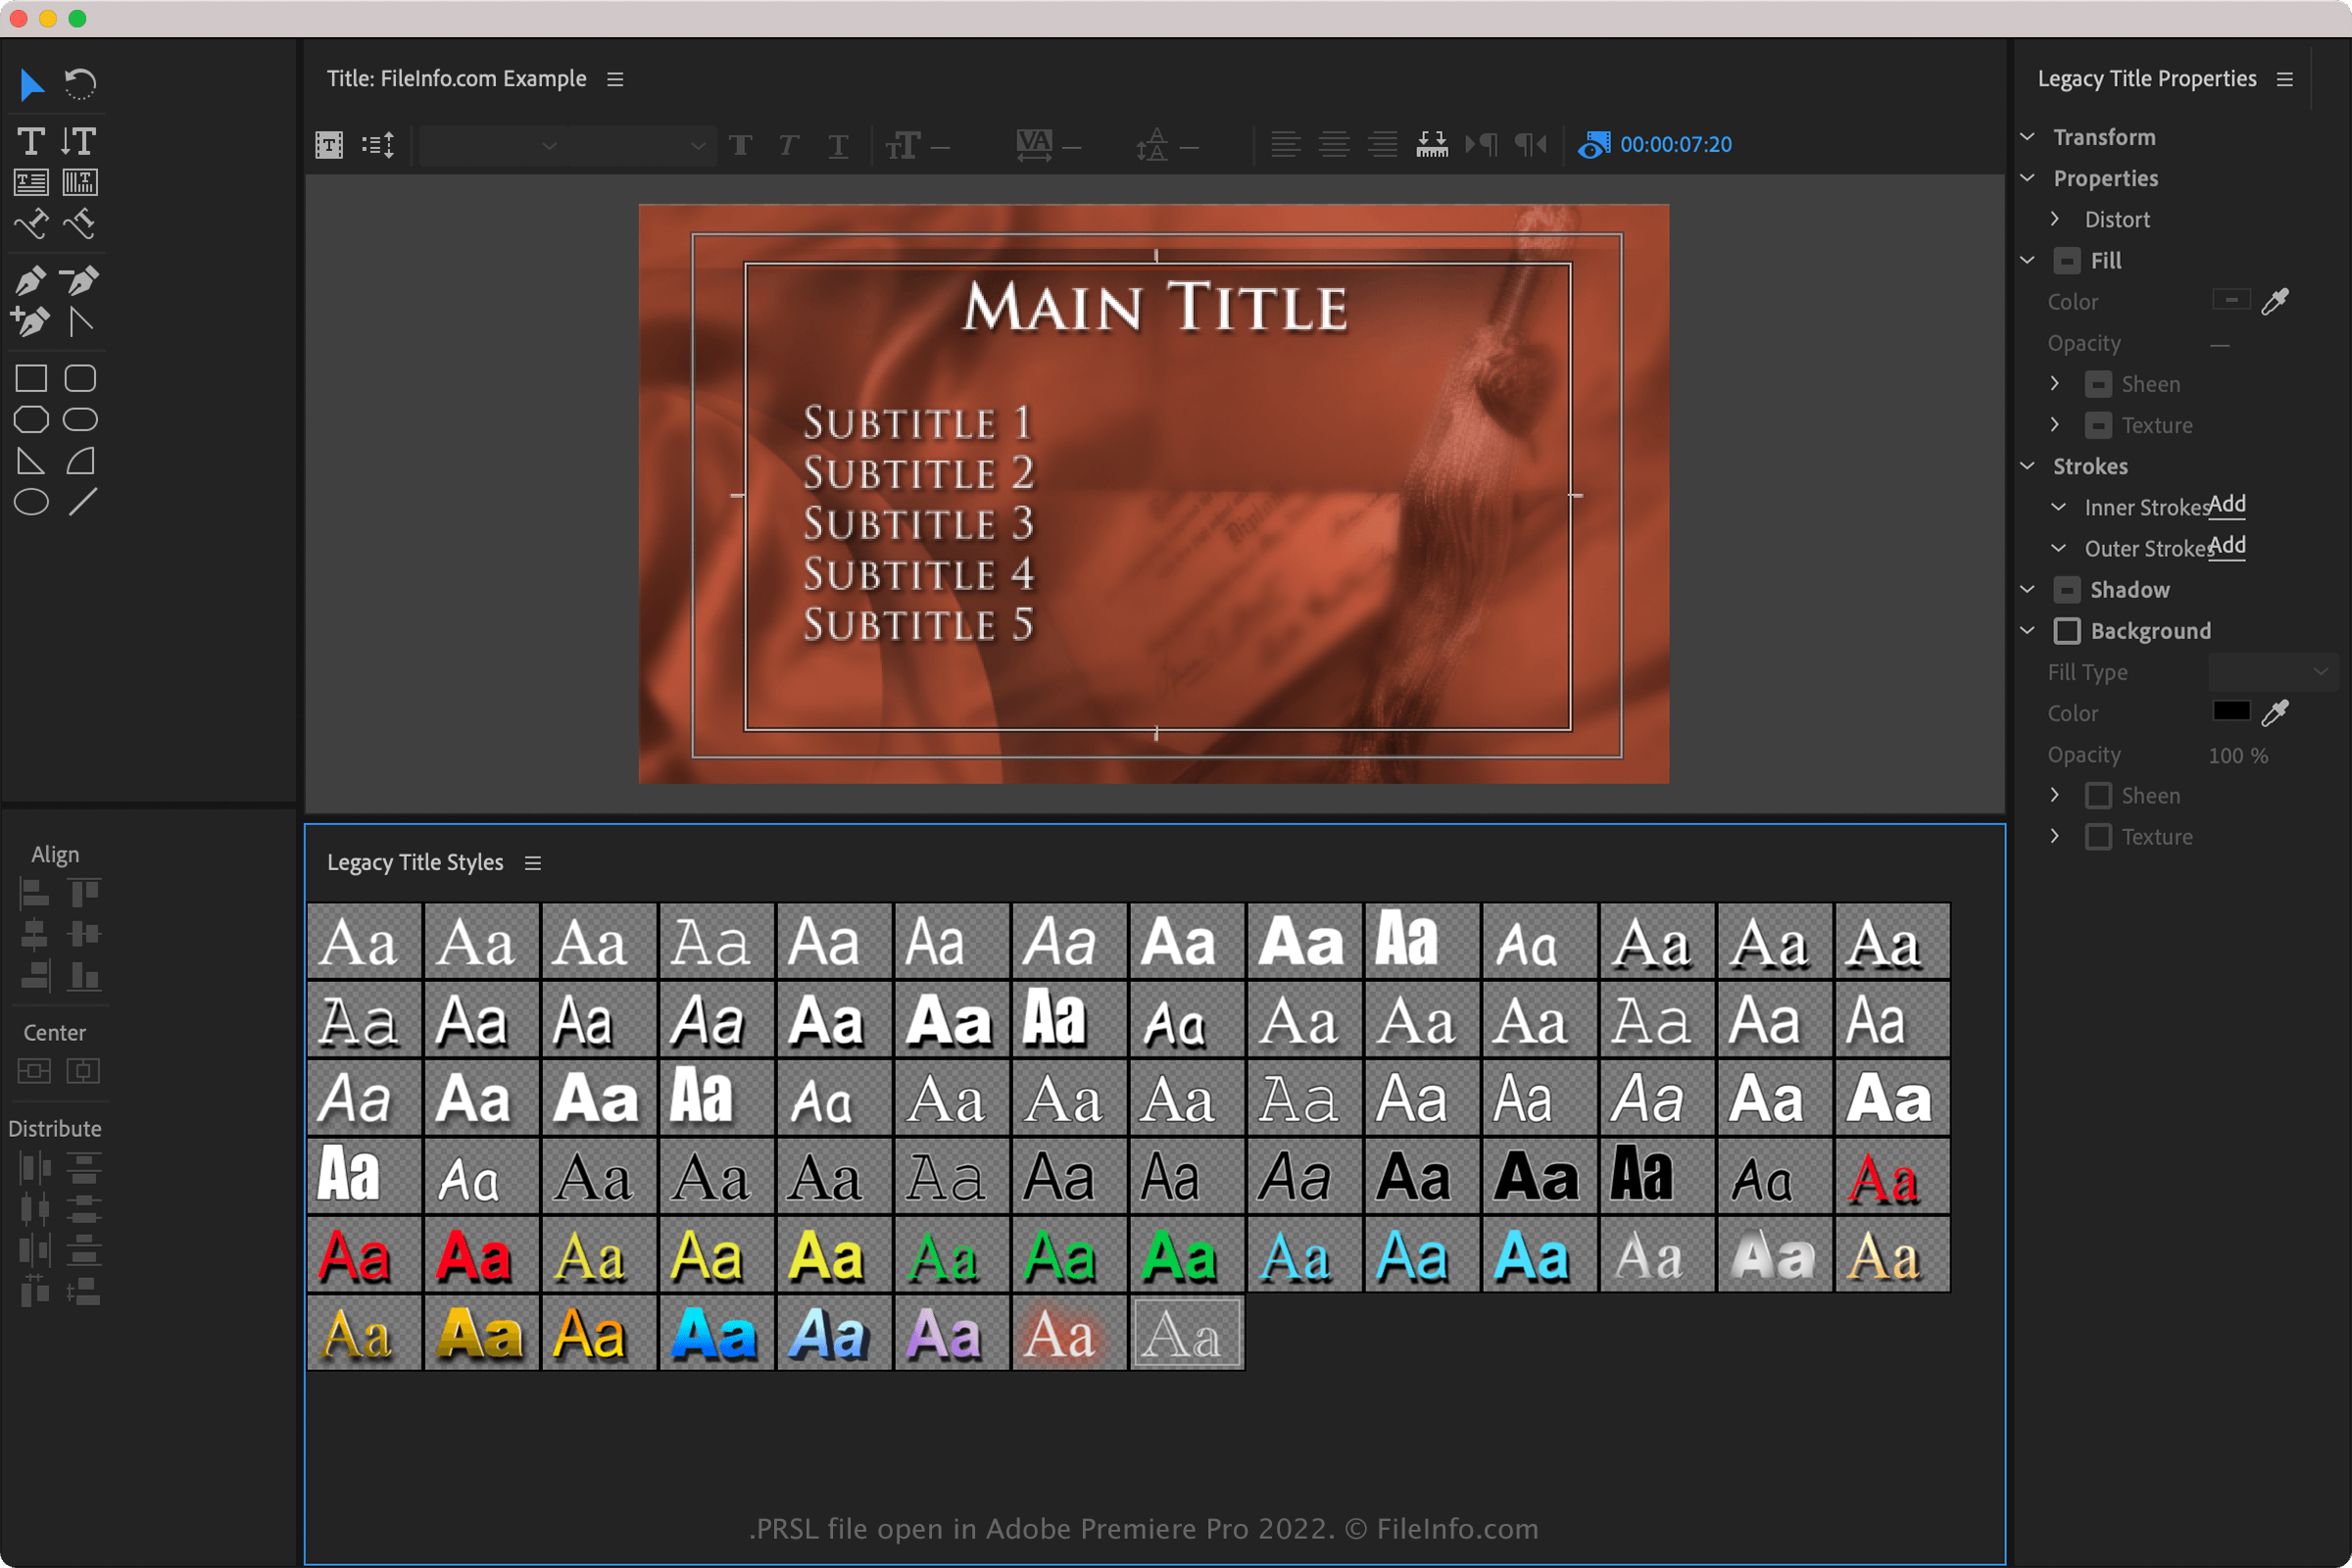The height and width of the screenshot is (1568, 2352).
Task: Click the black Background color swatch
Action: click(x=2230, y=712)
